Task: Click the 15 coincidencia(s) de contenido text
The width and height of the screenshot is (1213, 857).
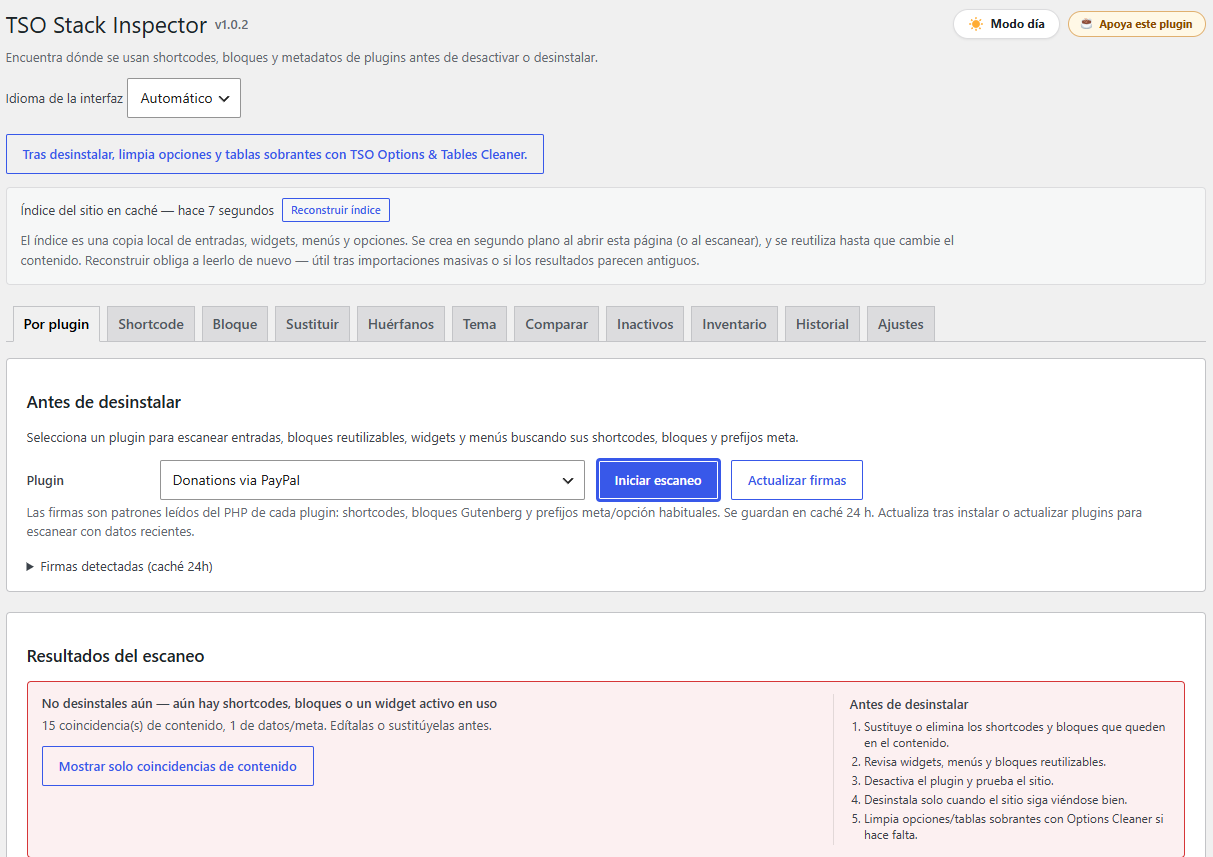Action: pyautogui.click(x=266, y=726)
